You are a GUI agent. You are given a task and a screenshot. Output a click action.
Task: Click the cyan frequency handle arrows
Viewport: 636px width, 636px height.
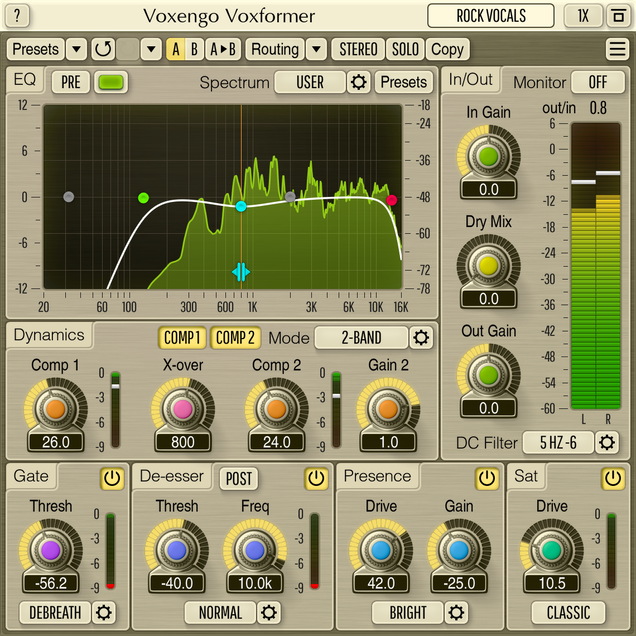pos(241,272)
